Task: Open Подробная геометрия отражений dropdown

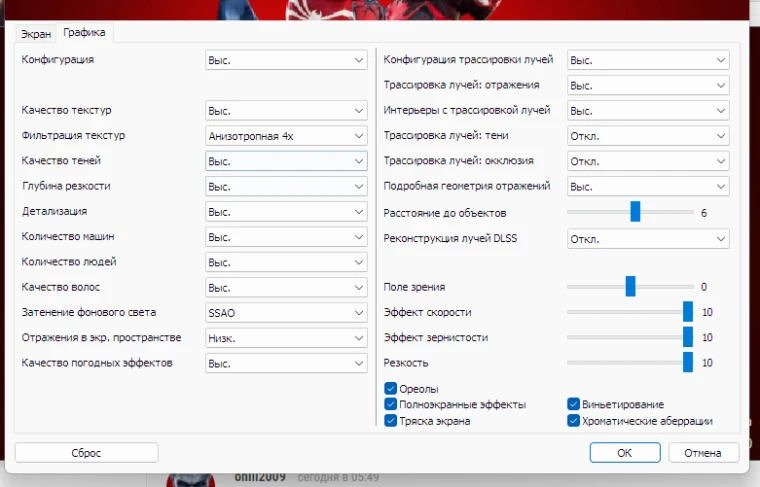Action: (x=648, y=186)
